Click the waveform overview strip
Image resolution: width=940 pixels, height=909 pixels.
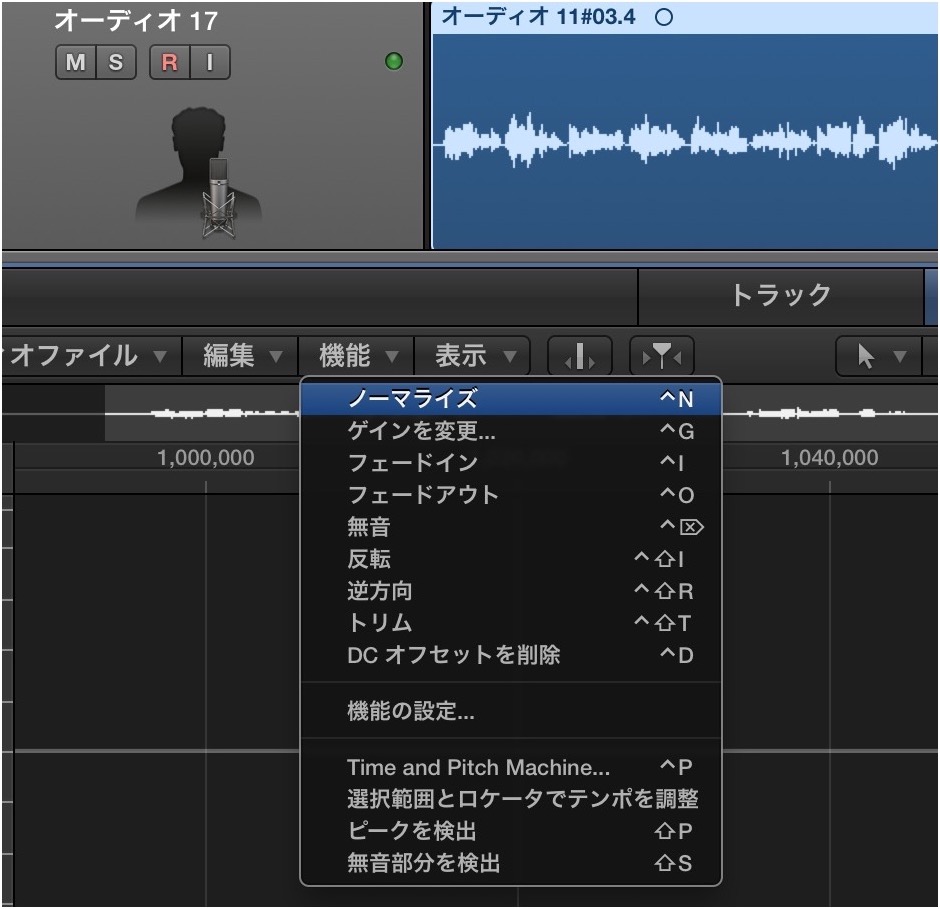click(x=203, y=413)
